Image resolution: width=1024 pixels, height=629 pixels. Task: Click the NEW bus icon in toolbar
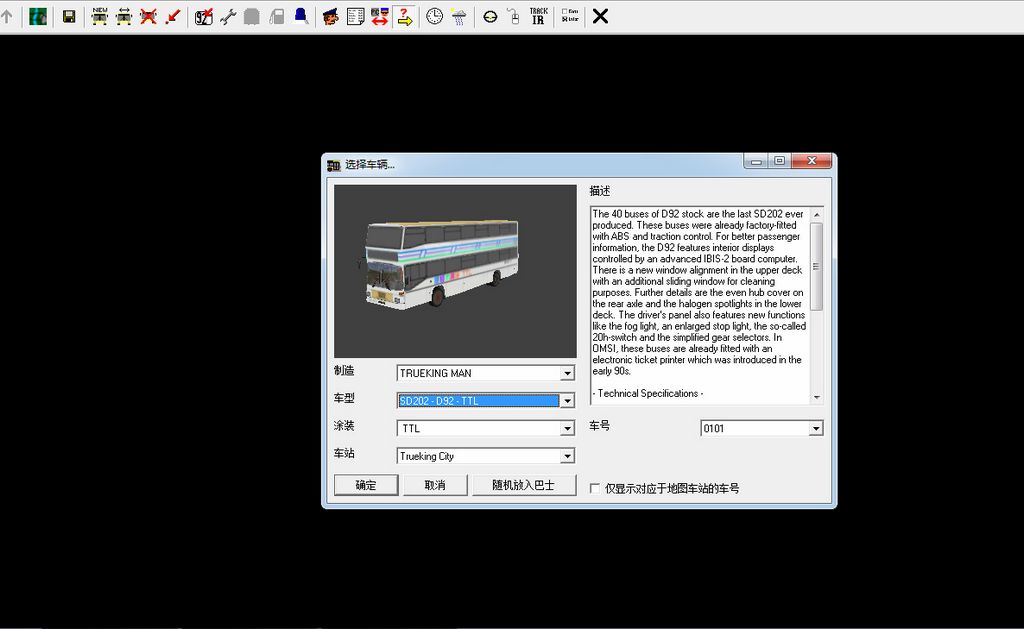100,16
